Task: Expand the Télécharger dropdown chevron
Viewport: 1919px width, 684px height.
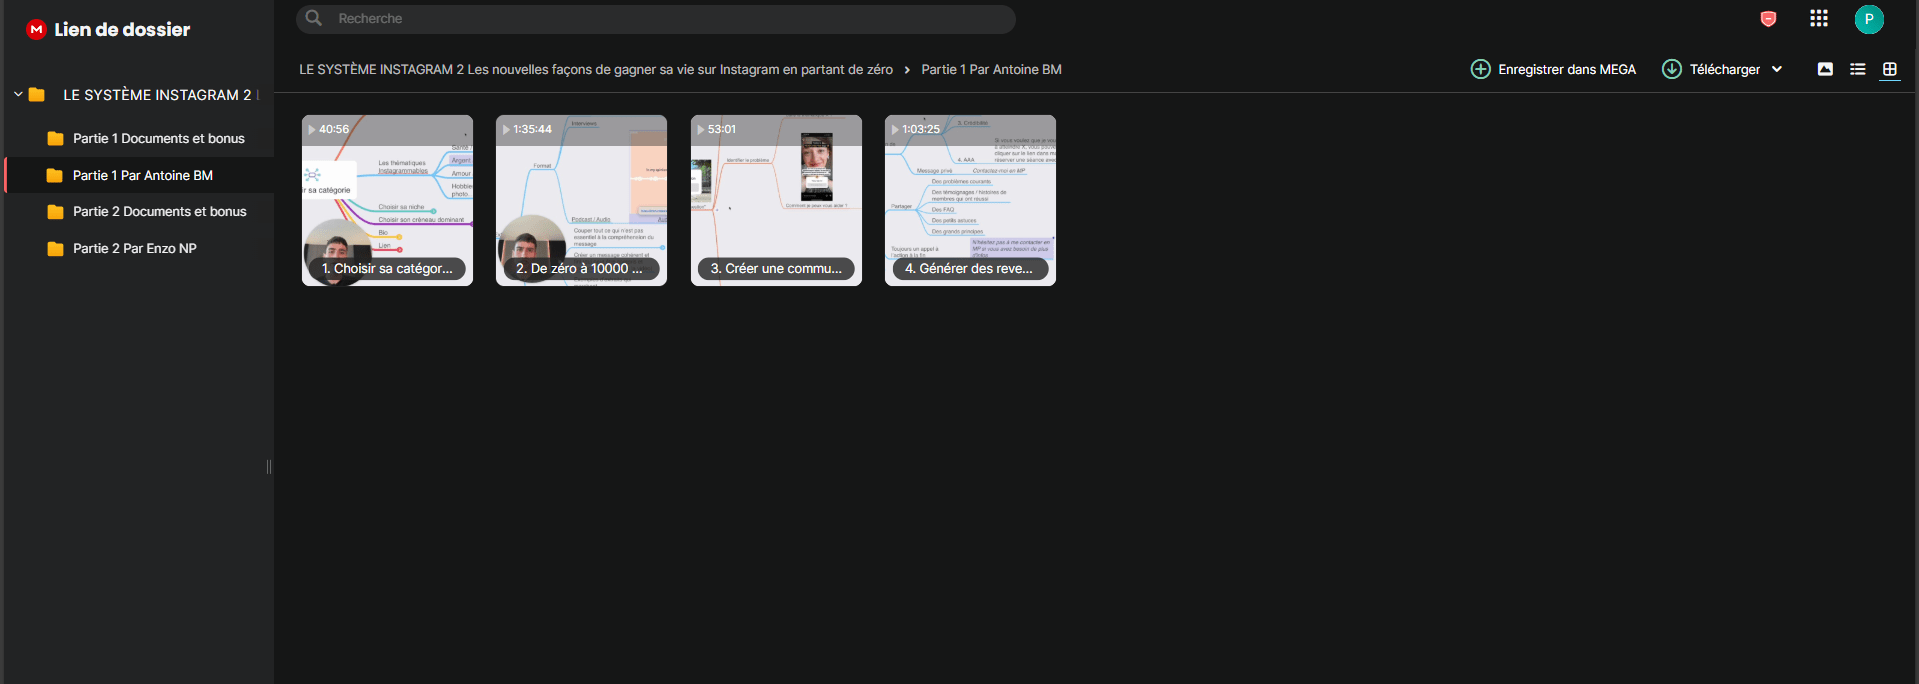Action: [1777, 69]
